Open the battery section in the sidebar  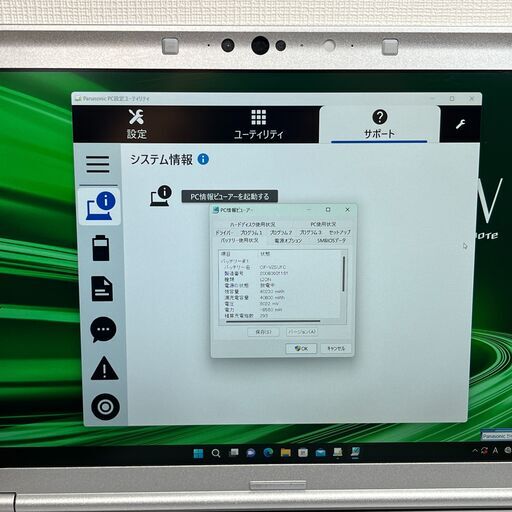[x=100, y=248]
